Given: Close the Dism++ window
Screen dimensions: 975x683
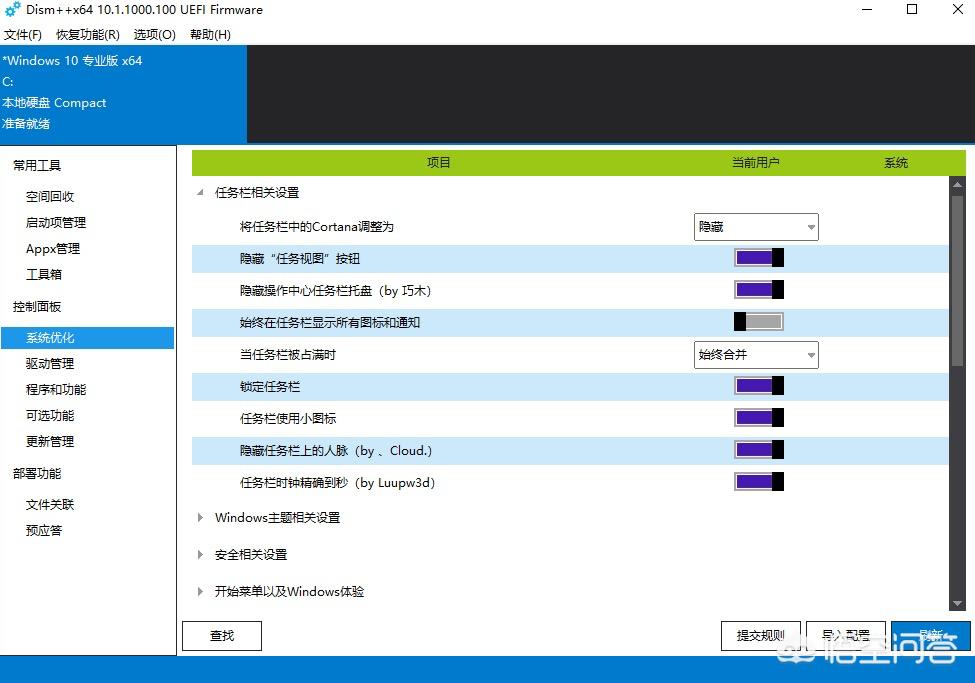Looking at the screenshot, I should pyautogui.click(x=958, y=9).
